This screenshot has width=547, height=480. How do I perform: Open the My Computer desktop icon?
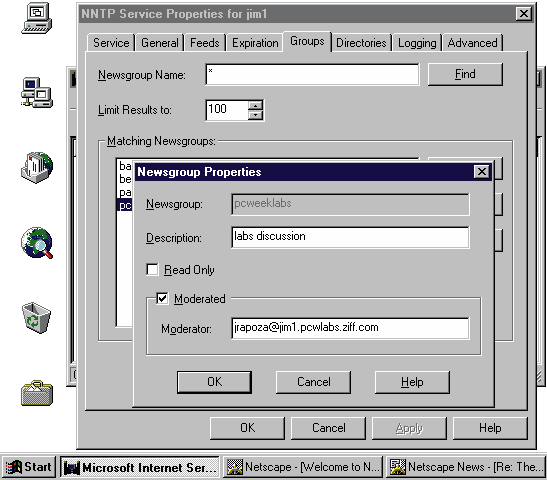tap(37, 18)
